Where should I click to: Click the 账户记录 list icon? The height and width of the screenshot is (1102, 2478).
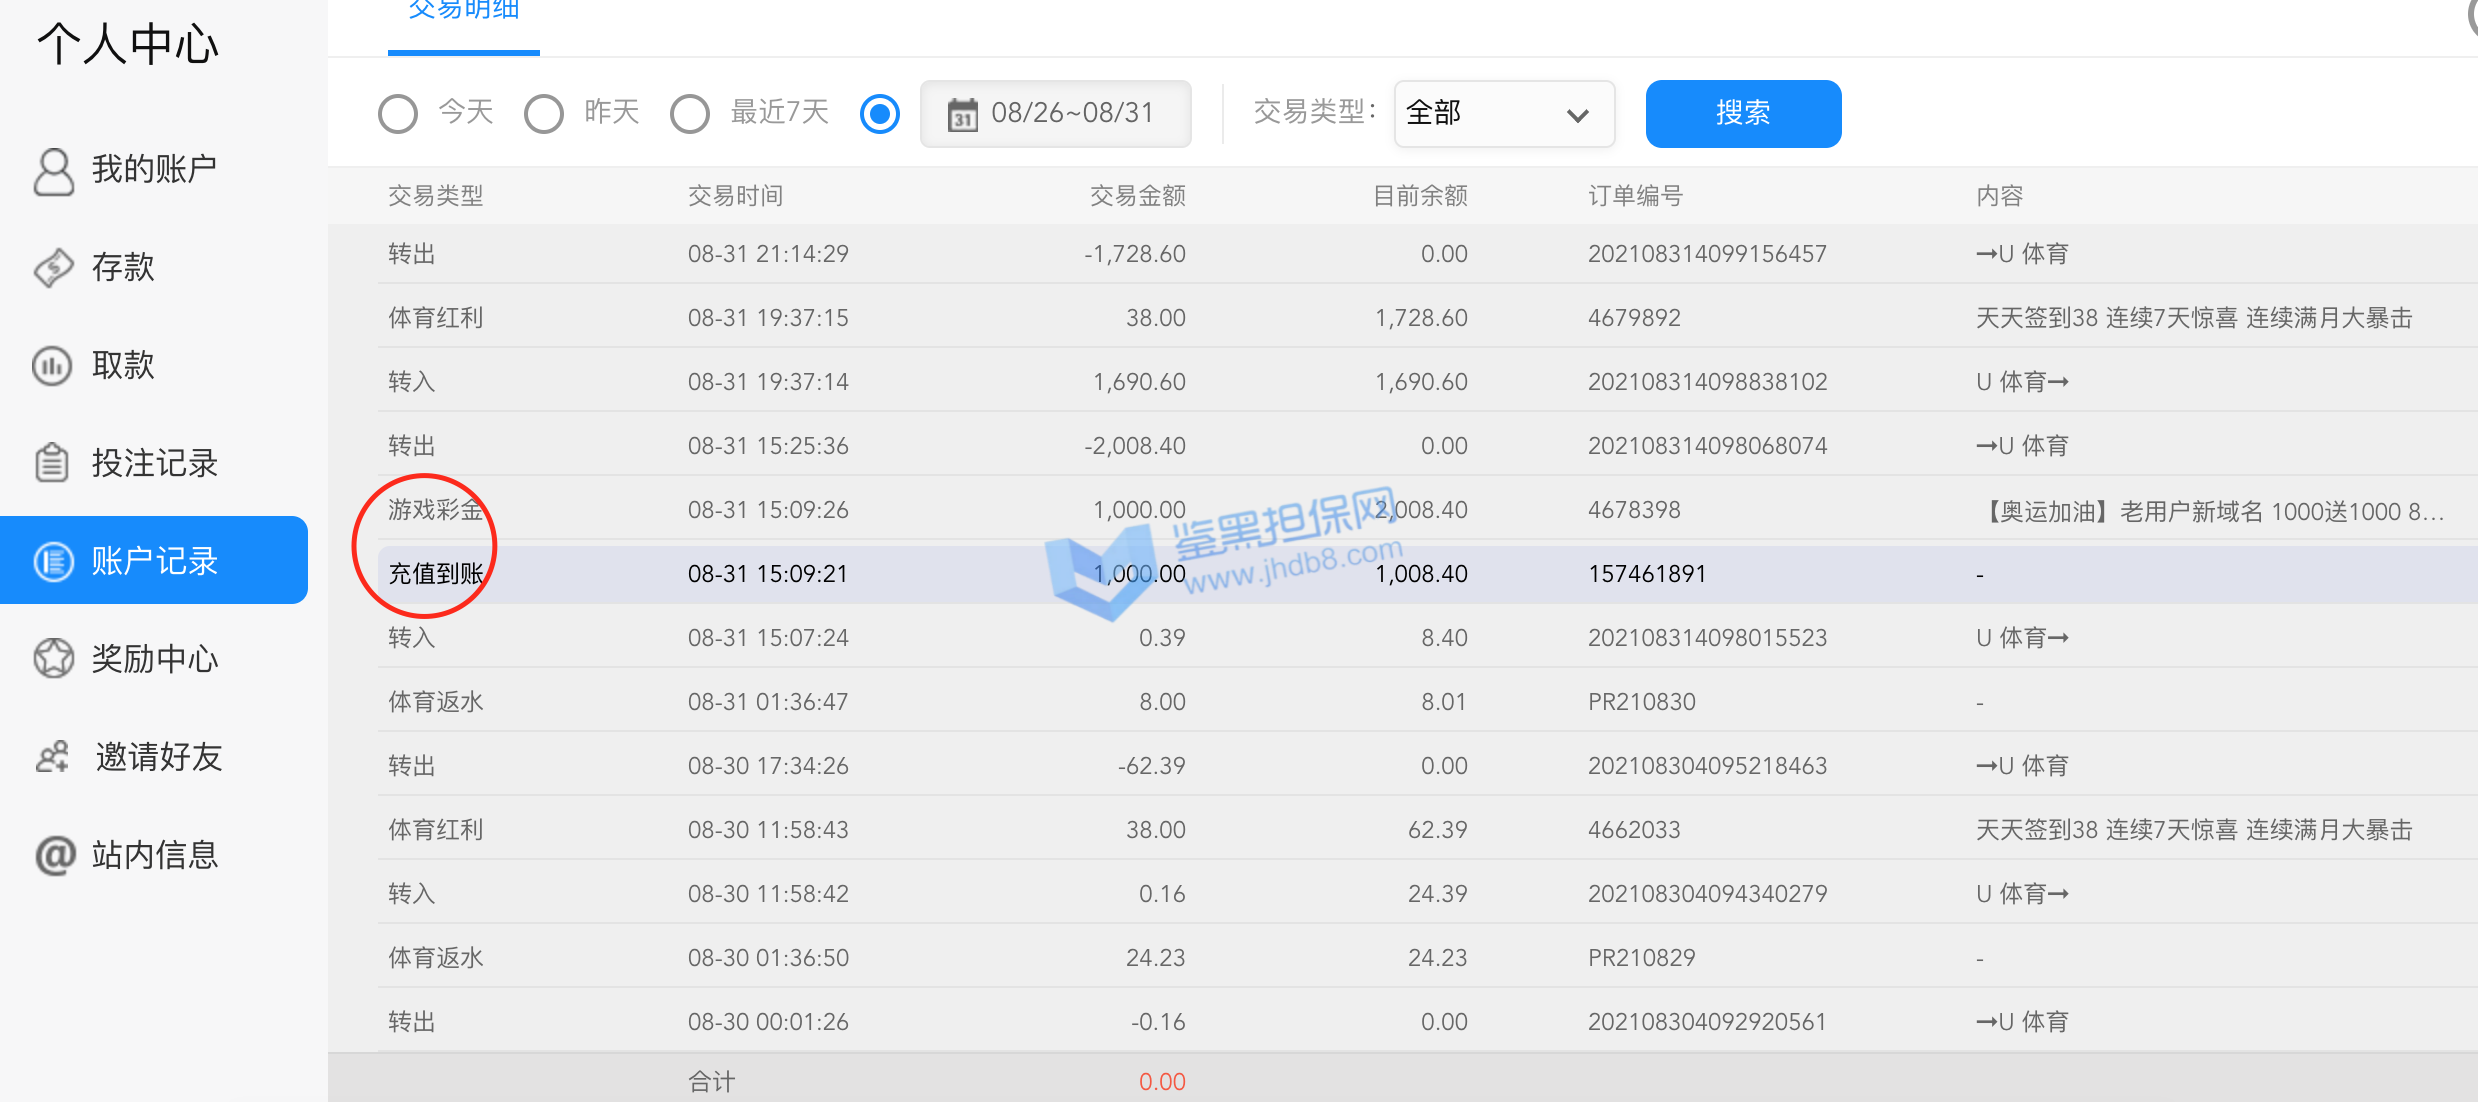pyautogui.click(x=54, y=561)
